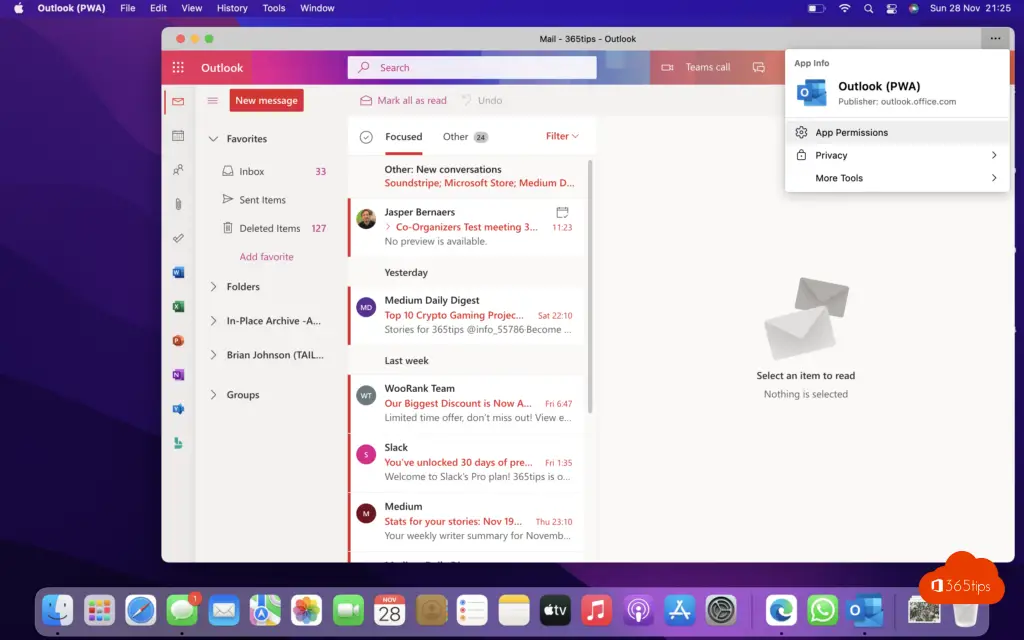The width and height of the screenshot is (1024, 640).
Task: Open Control Center in the menu bar
Action: [891, 8]
